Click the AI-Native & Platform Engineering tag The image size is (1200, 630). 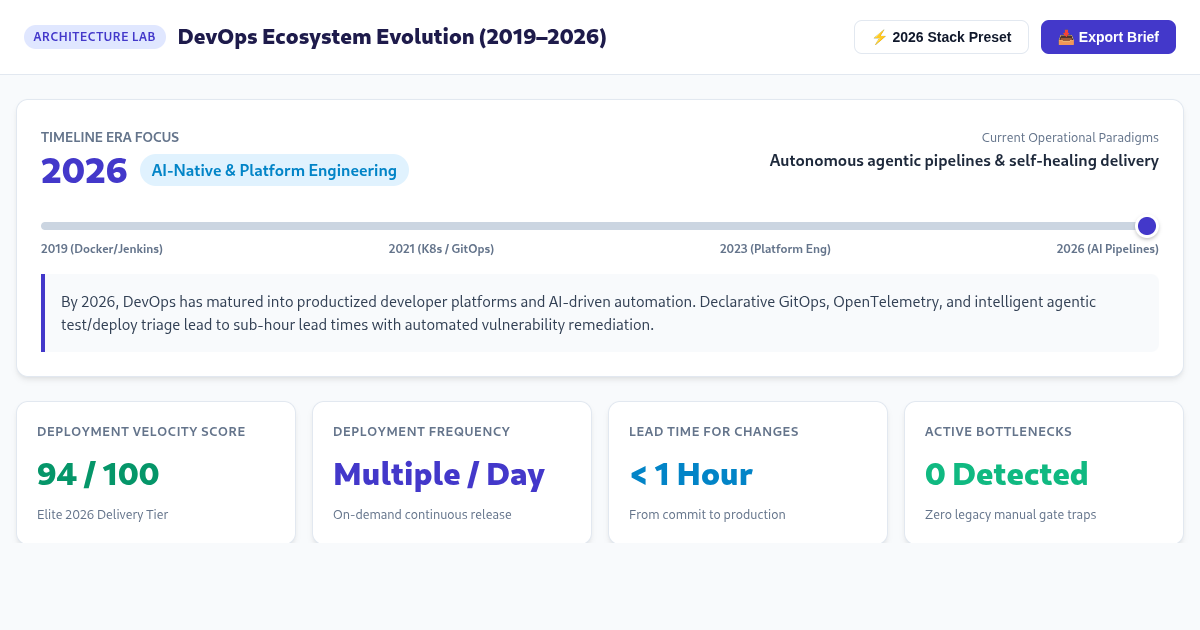(274, 170)
